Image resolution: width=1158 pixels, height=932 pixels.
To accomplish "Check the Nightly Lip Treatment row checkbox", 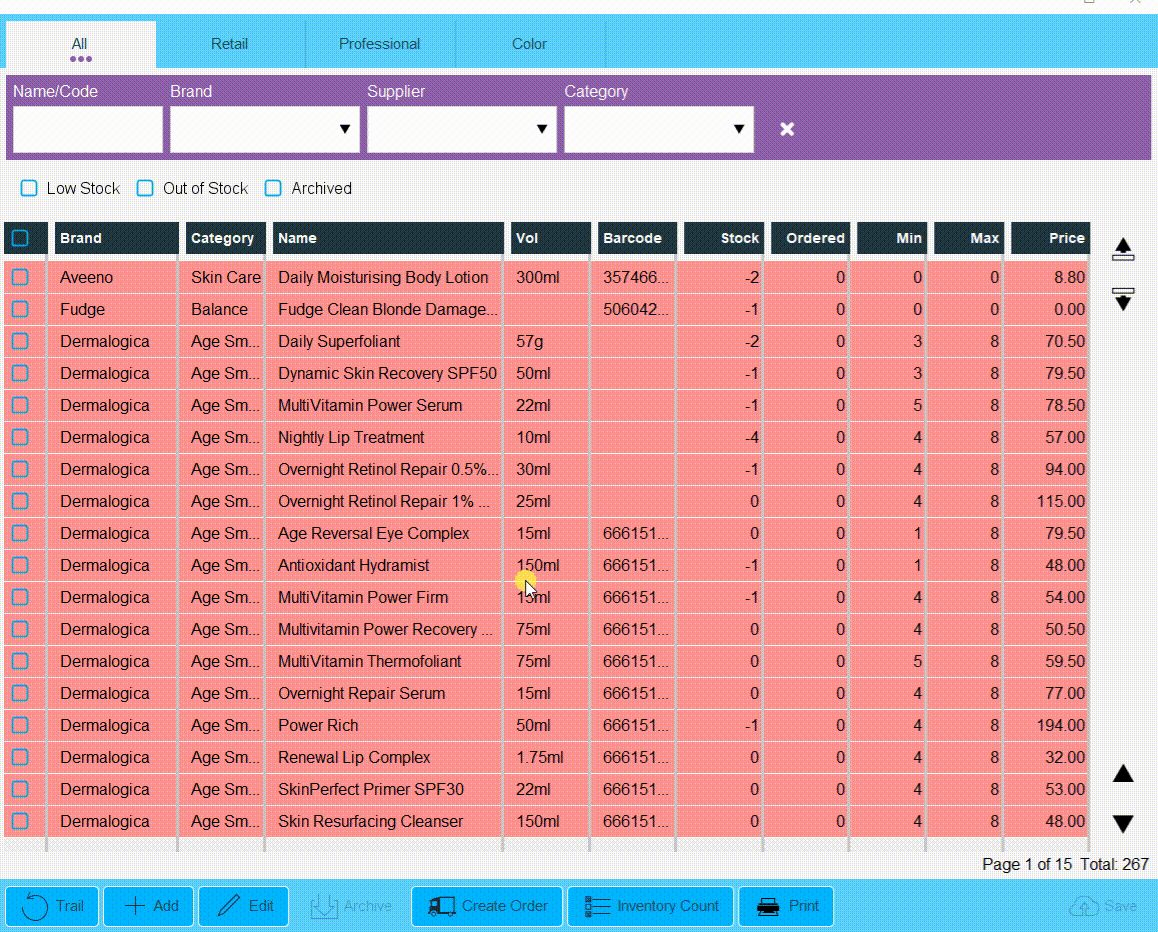I will coord(20,437).
